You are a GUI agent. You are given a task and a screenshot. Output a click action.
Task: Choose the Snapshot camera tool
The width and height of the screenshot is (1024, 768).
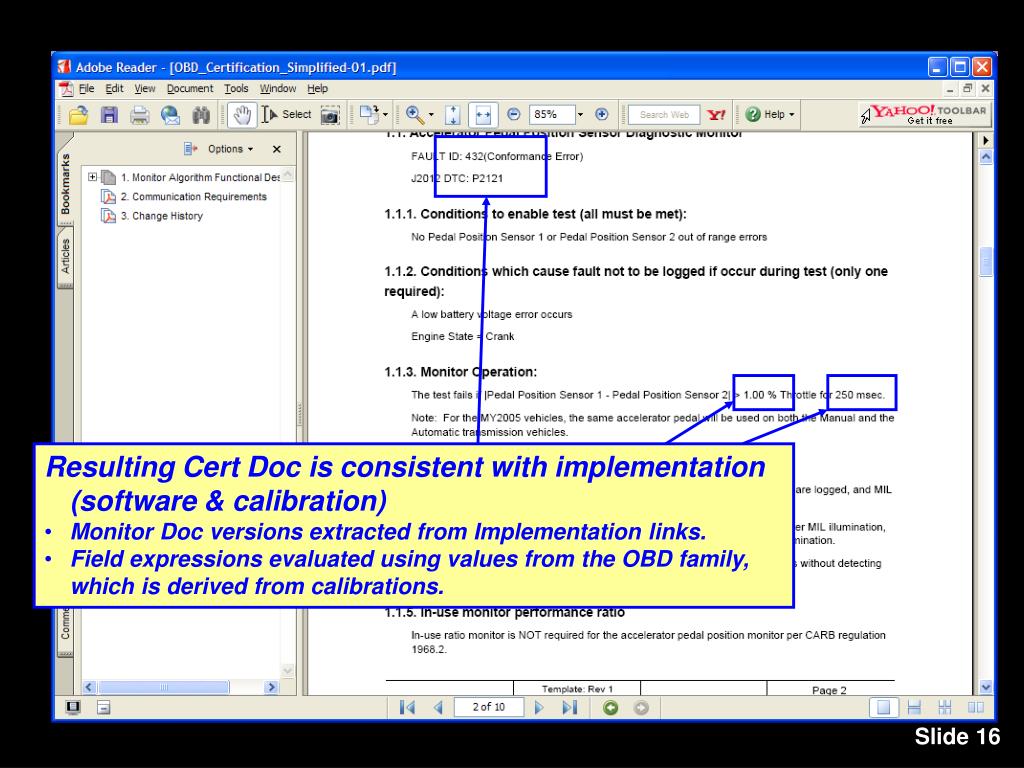tap(330, 115)
